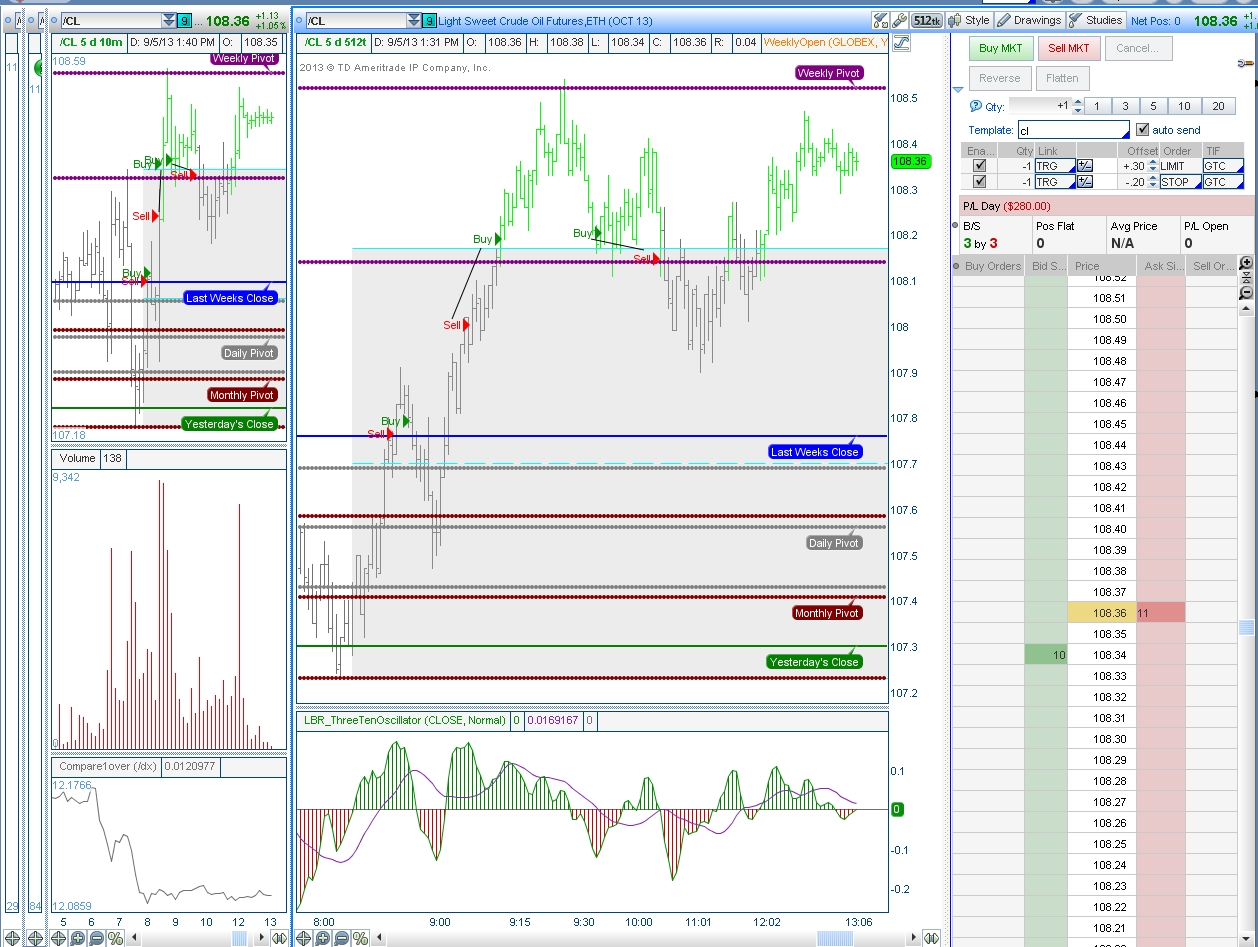Viewport: 1258px width, 947px height.
Task: Open the Drawings toolbar menu
Action: click(x=1029, y=20)
